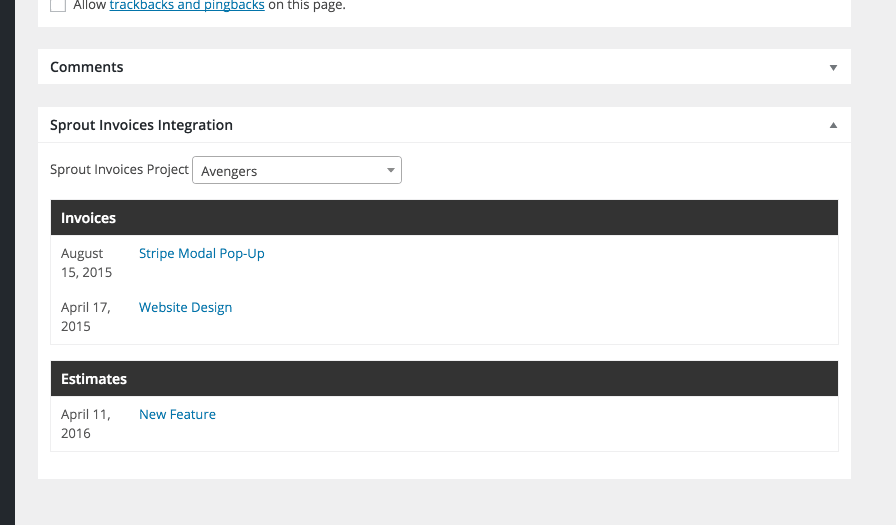The image size is (896, 525).
Task: Open the New Feature estimate
Action: (x=177, y=415)
